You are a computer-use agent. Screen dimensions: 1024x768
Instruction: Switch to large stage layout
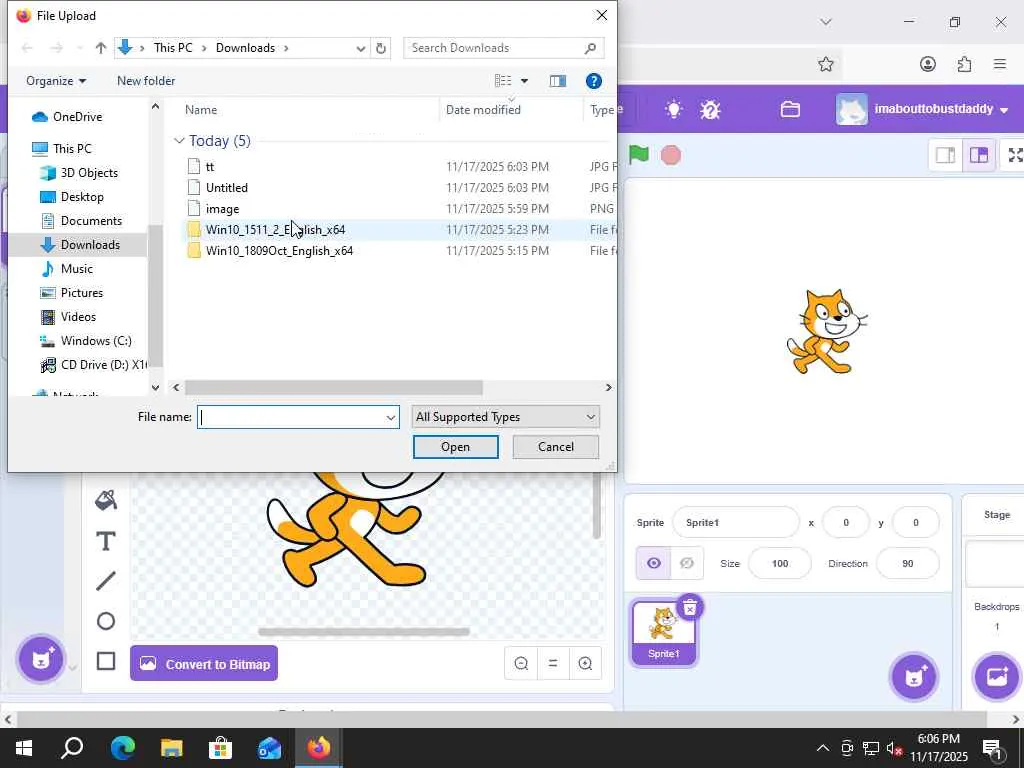click(x=978, y=155)
